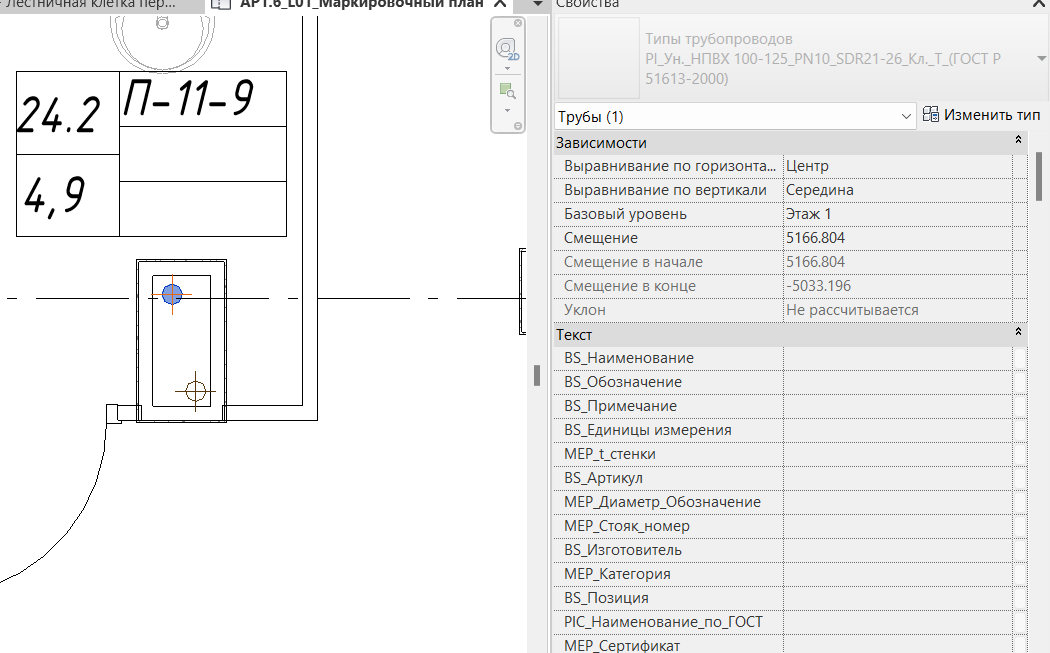Select the room tag text П-11-9

[x=188, y=98]
